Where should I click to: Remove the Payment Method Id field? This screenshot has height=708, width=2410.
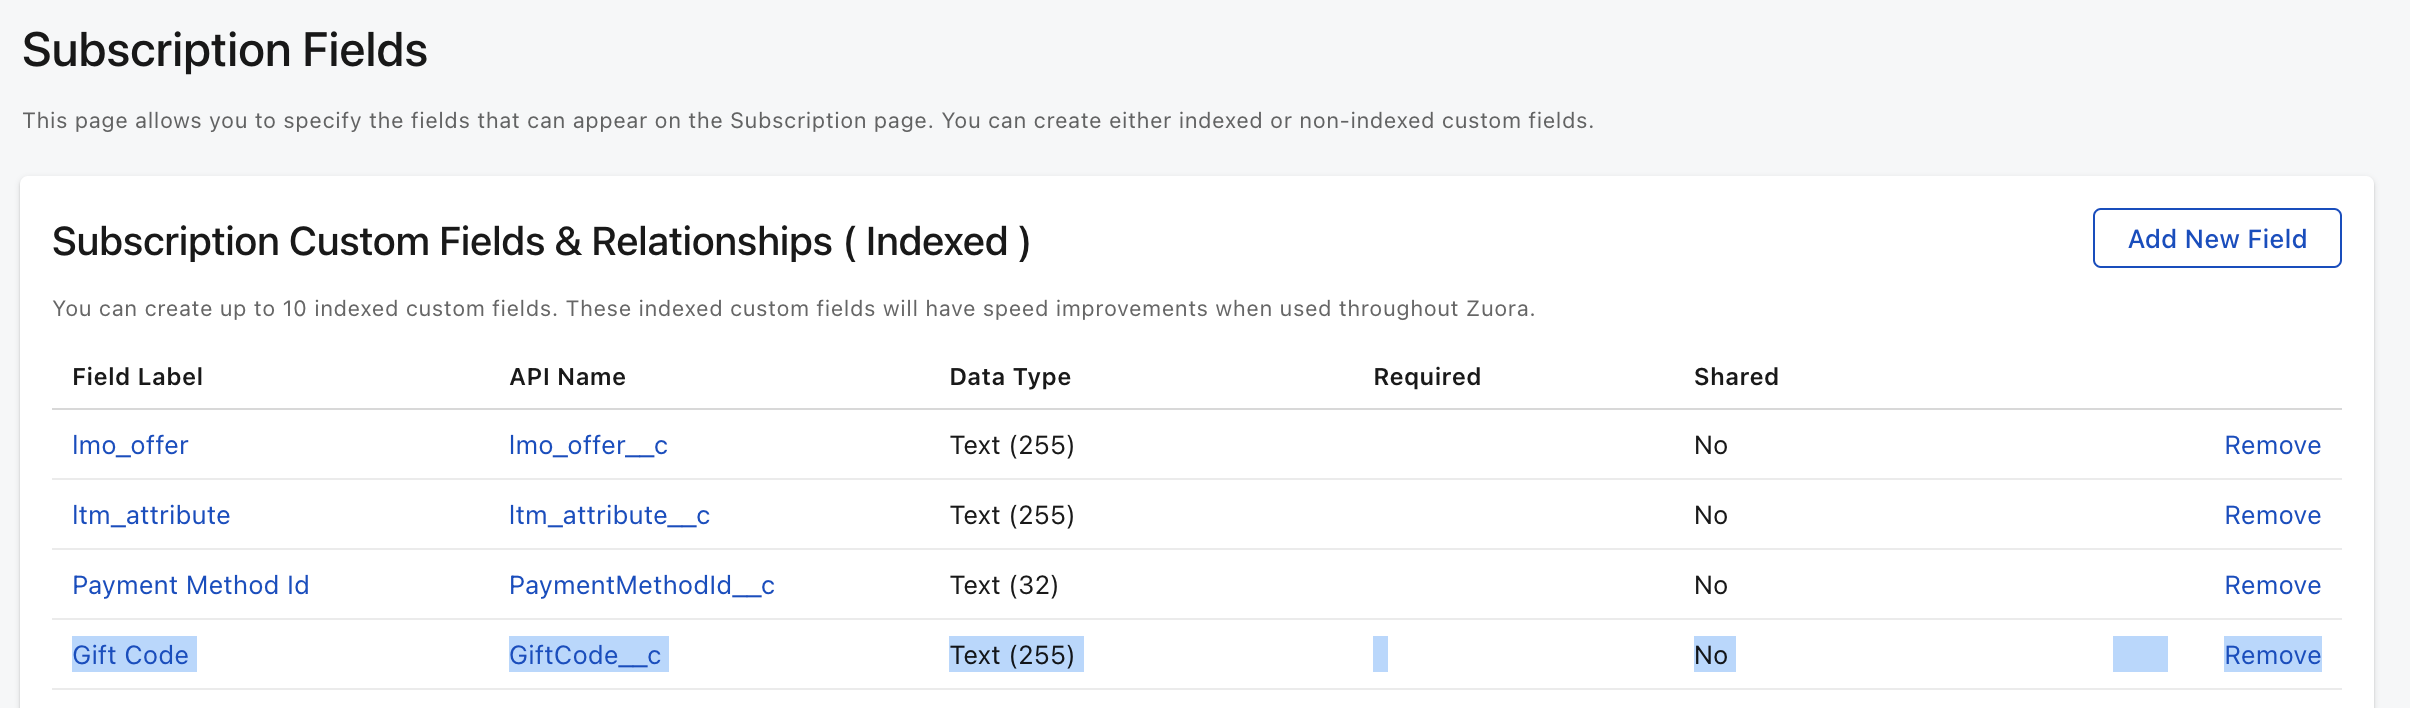click(x=2271, y=586)
